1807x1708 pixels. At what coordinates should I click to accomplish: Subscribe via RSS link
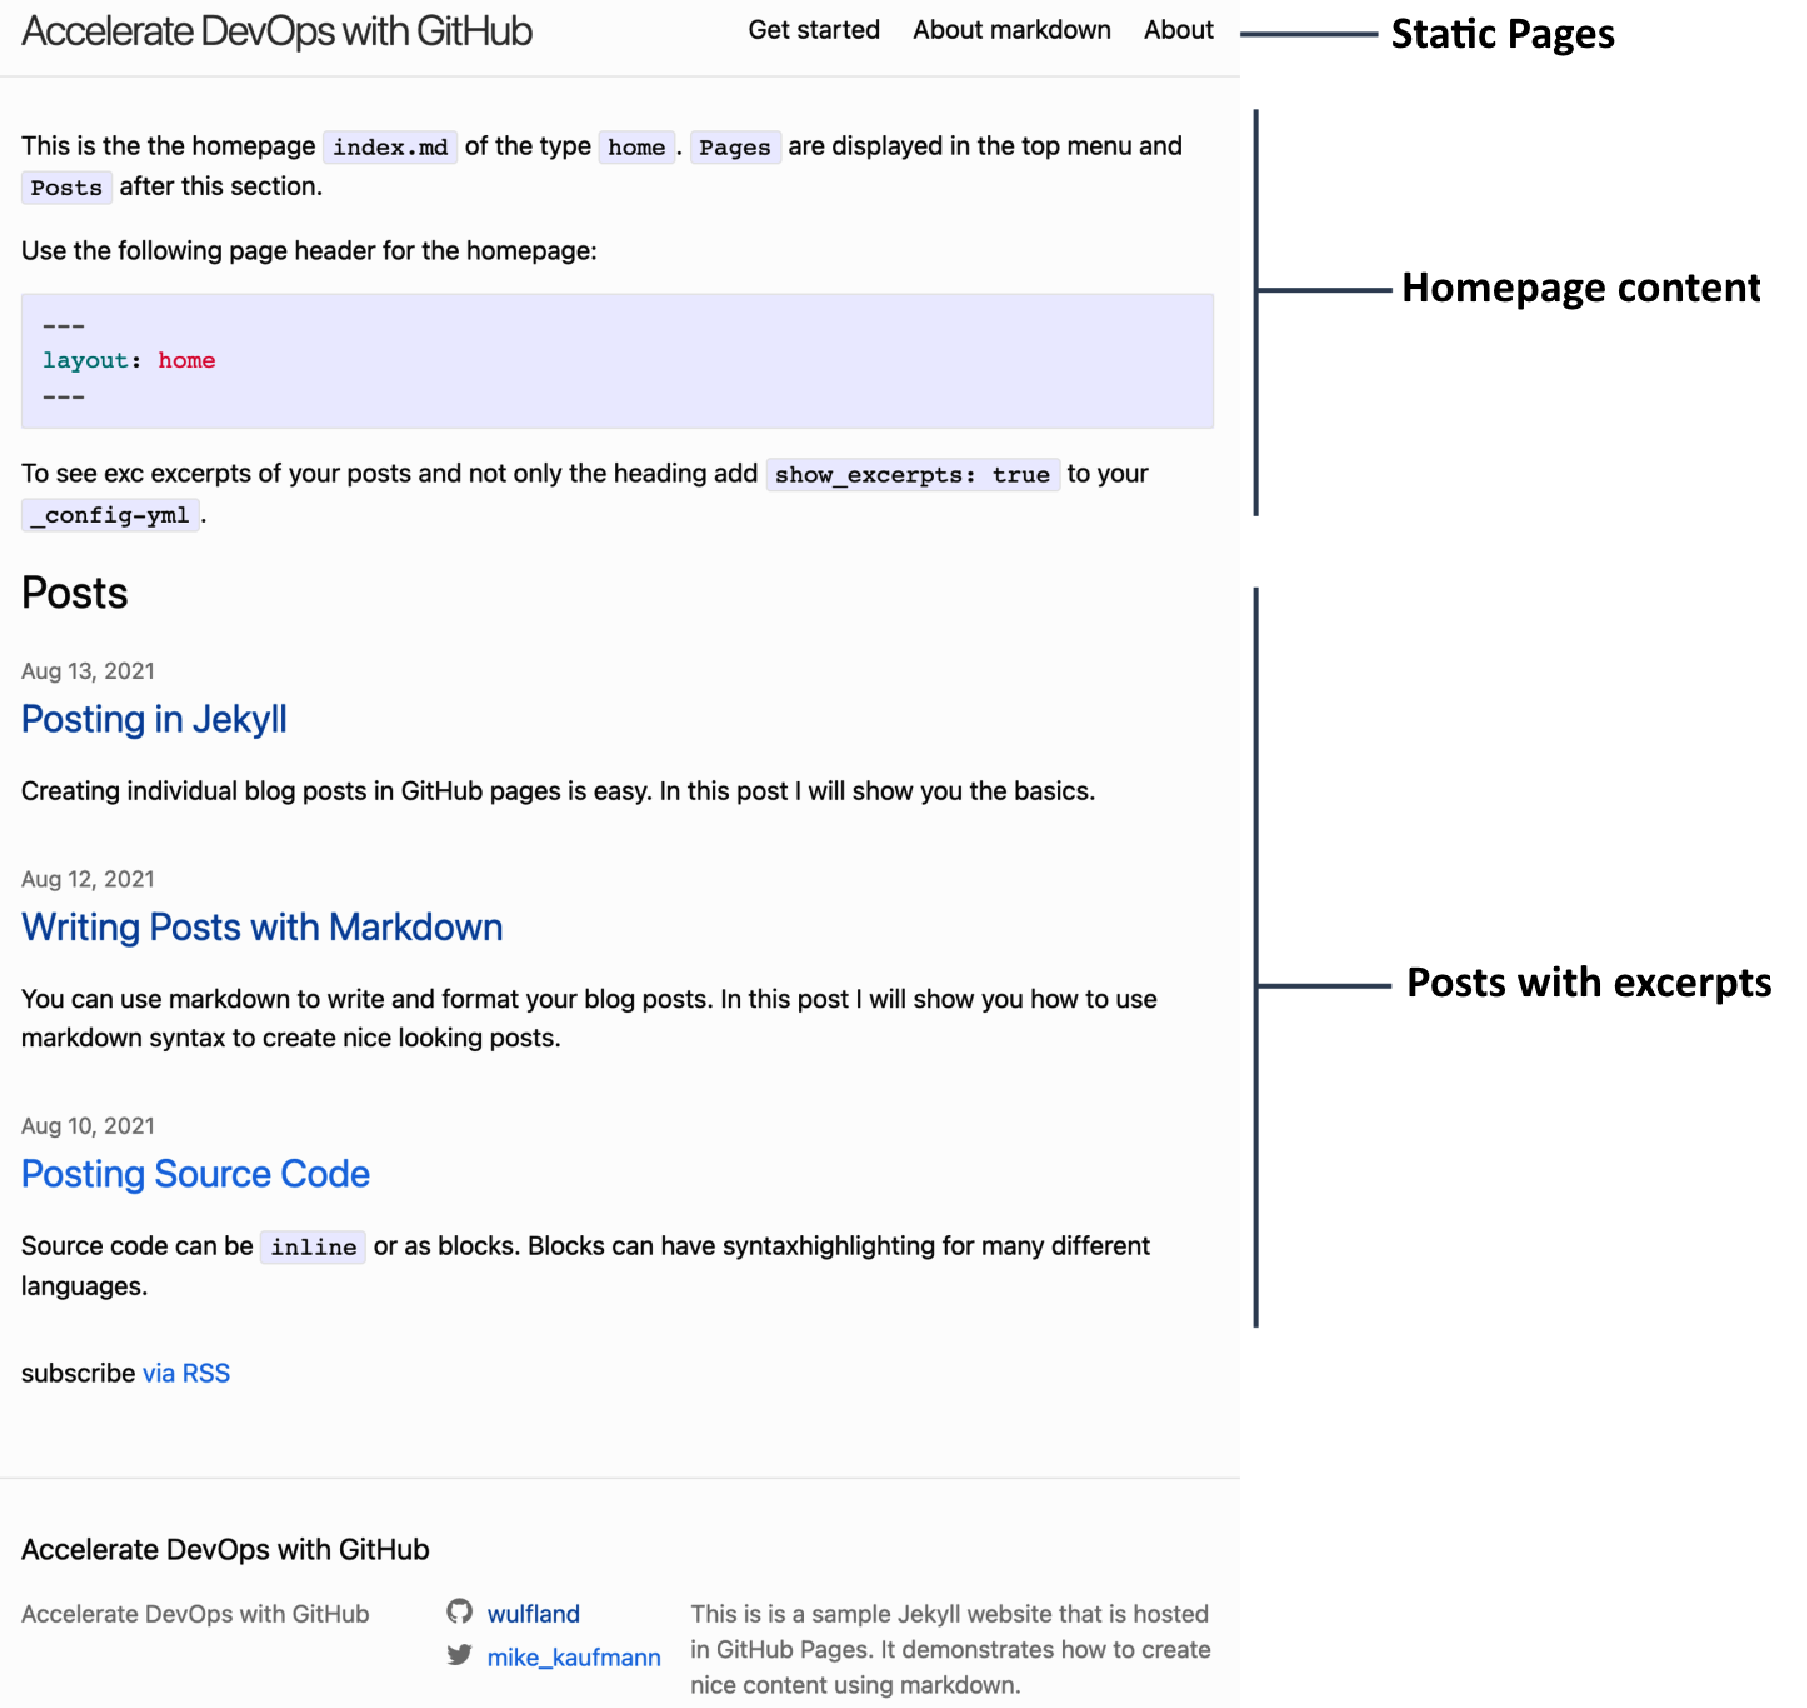coord(186,1373)
